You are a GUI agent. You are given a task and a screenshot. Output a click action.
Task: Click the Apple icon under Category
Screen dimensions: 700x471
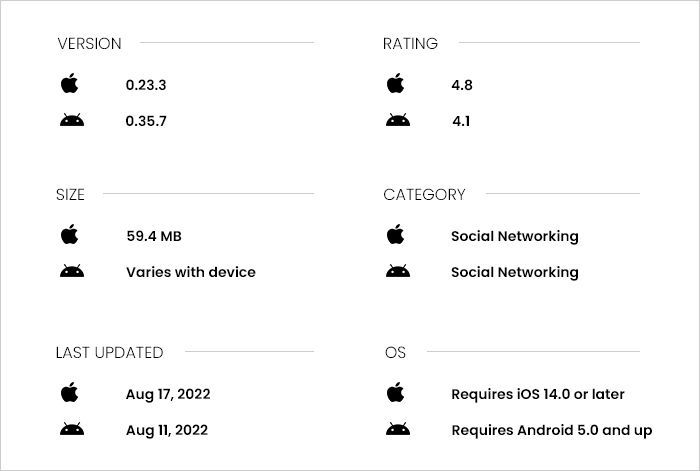pyautogui.click(x=395, y=234)
